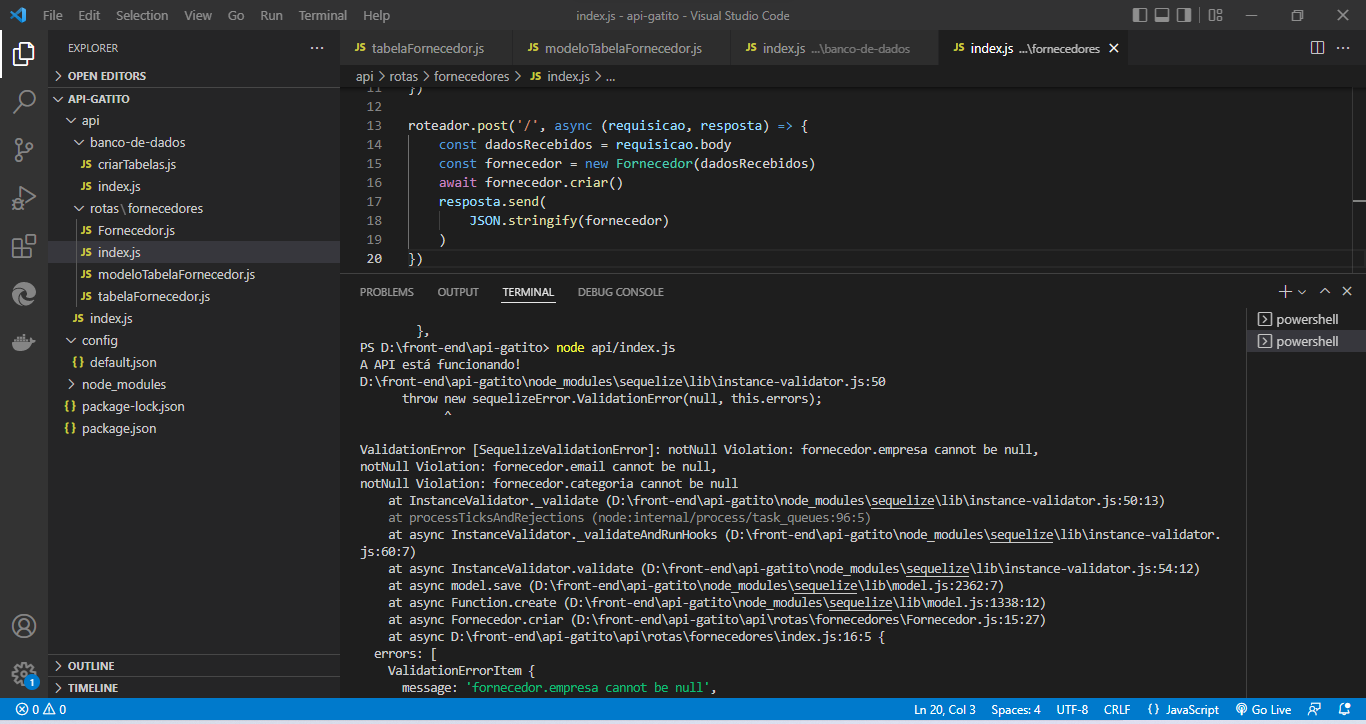Image resolution: width=1366 pixels, height=724 pixels.
Task: Collapse the config folder
Action: coord(194,340)
